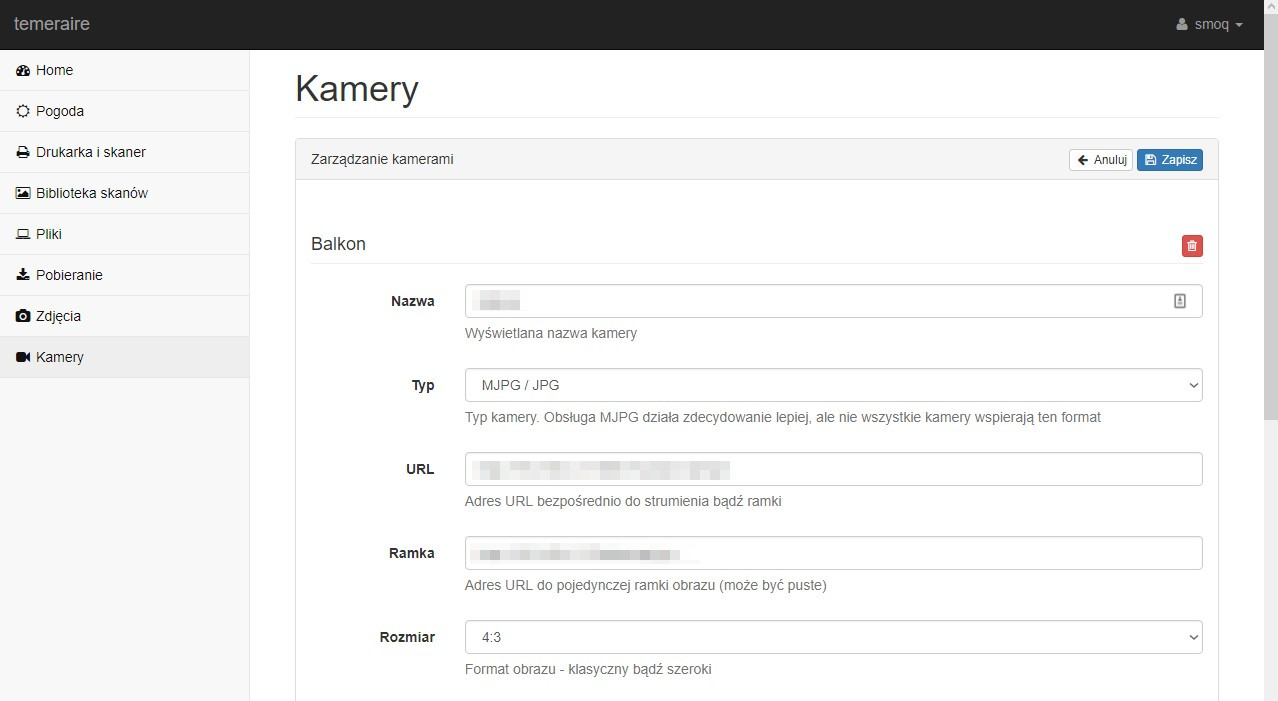
Task: Click the Pogoda weather icon
Action: pos(23,112)
